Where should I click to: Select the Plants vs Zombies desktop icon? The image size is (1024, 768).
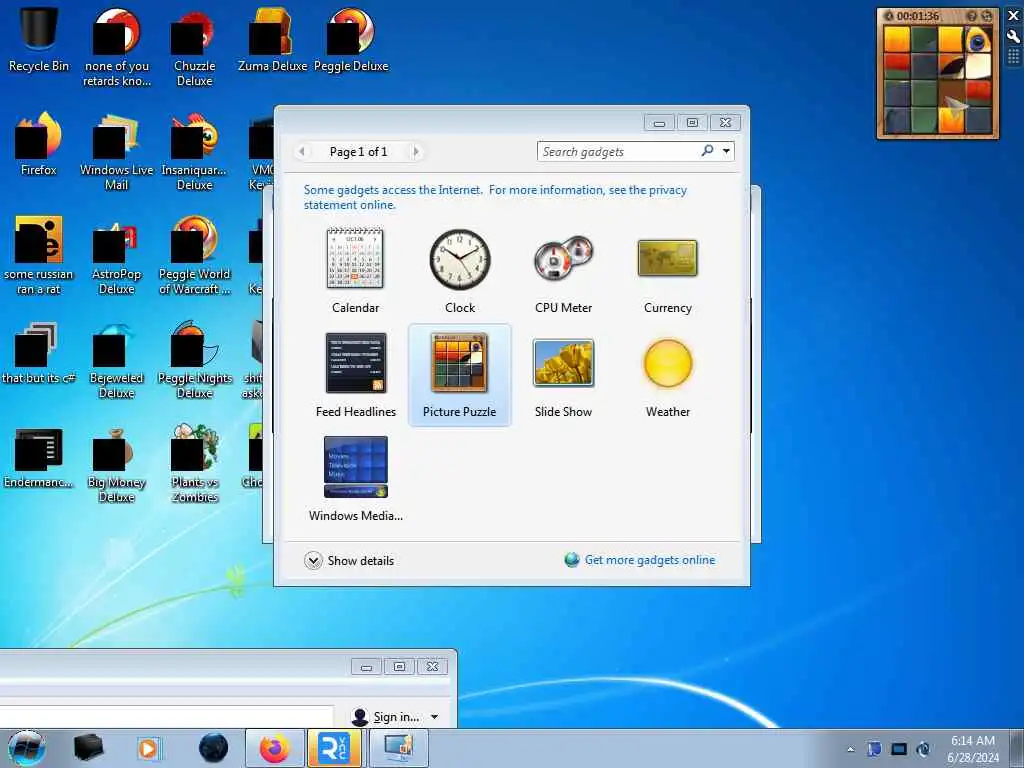tap(195, 465)
